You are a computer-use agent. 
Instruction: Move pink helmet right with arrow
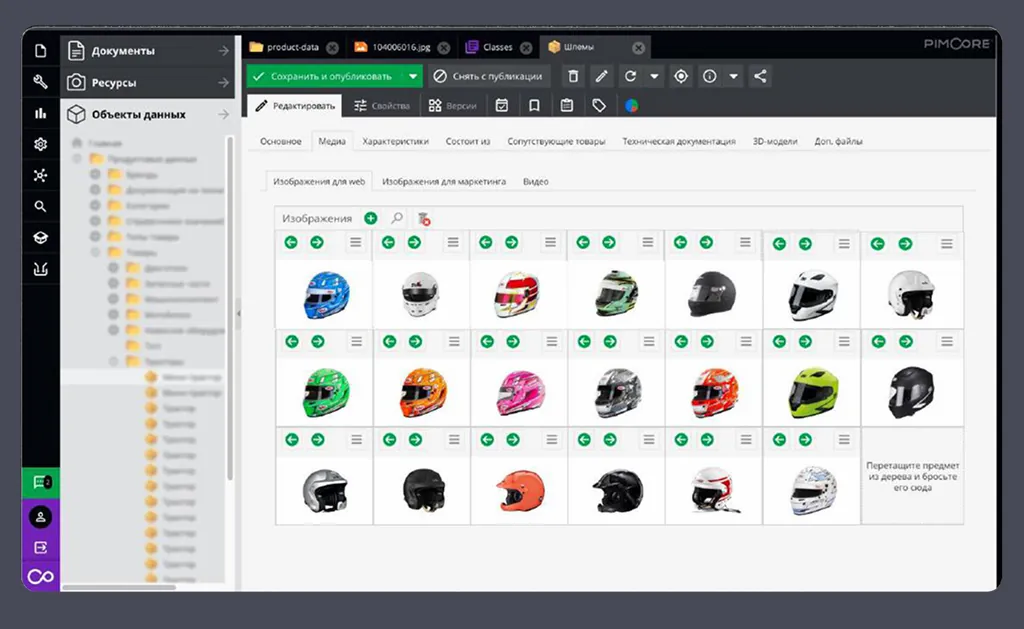coord(513,342)
